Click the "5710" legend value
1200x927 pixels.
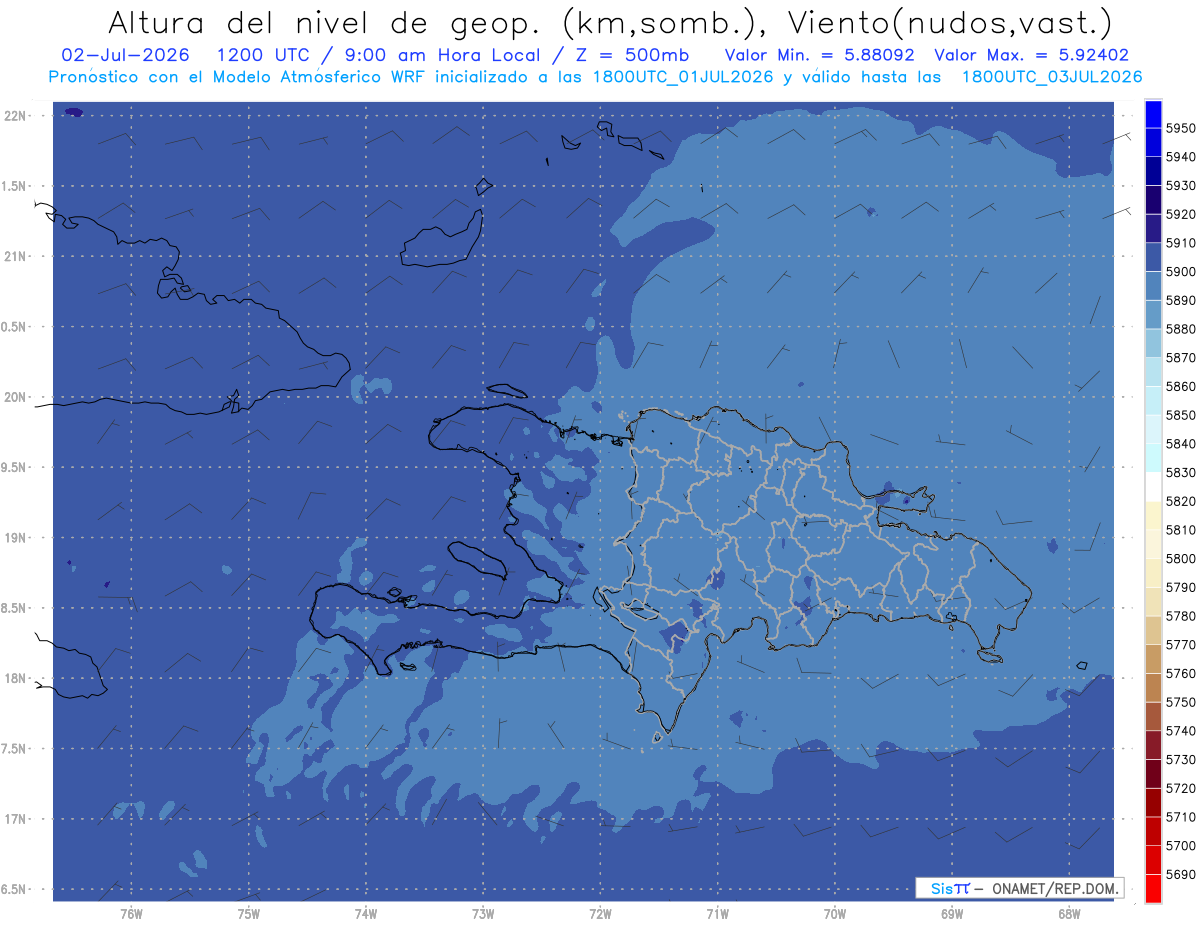click(1180, 817)
